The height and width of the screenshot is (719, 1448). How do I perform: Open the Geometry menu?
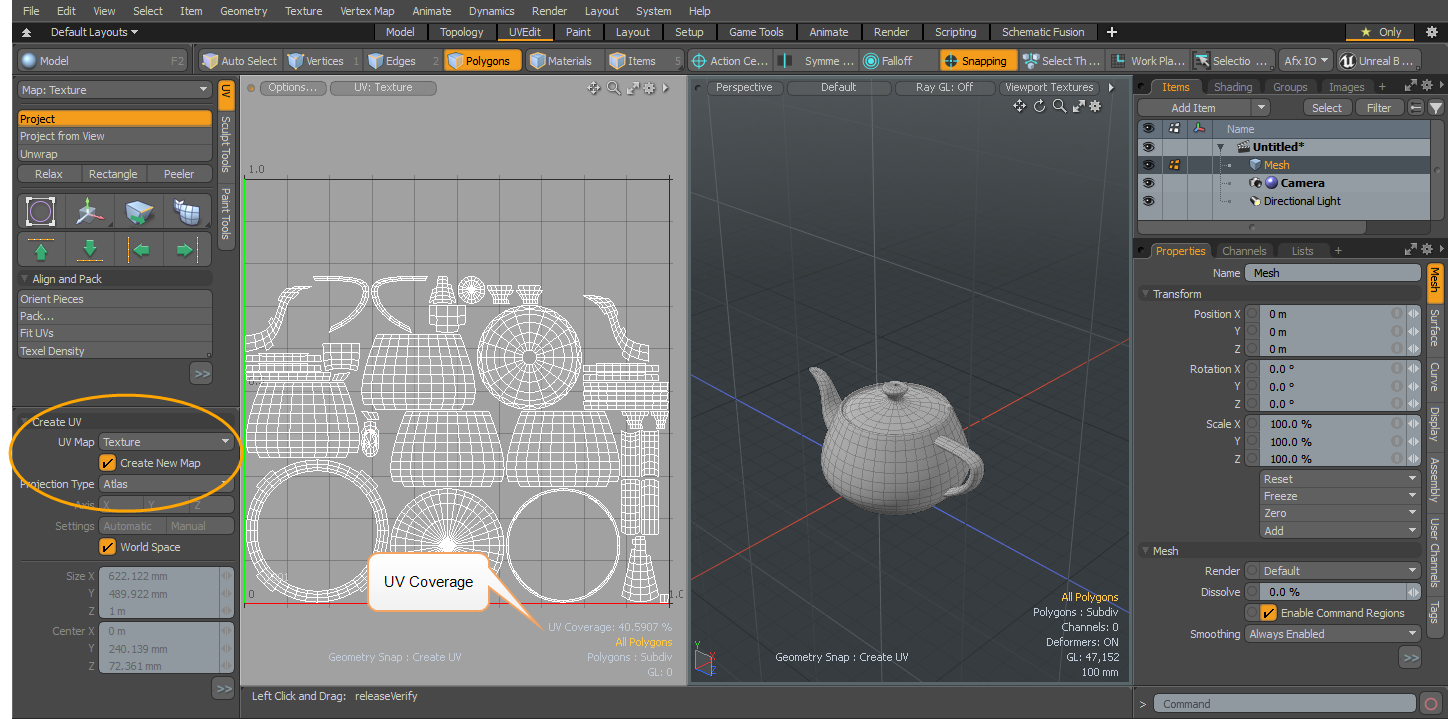[x=244, y=11]
